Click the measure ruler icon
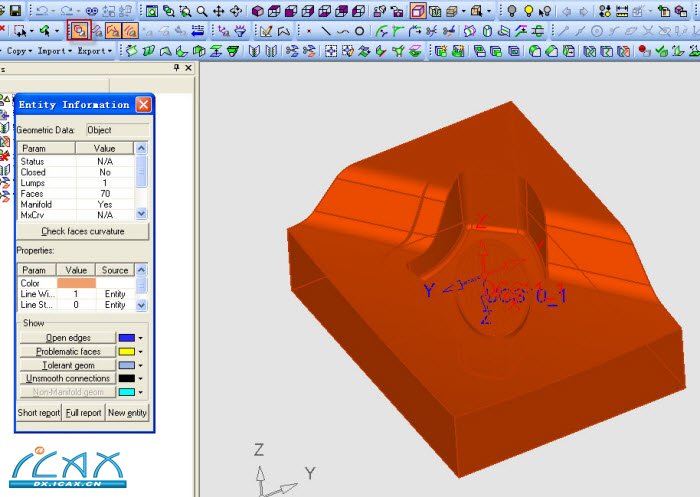700x497 pixels. [622, 11]
